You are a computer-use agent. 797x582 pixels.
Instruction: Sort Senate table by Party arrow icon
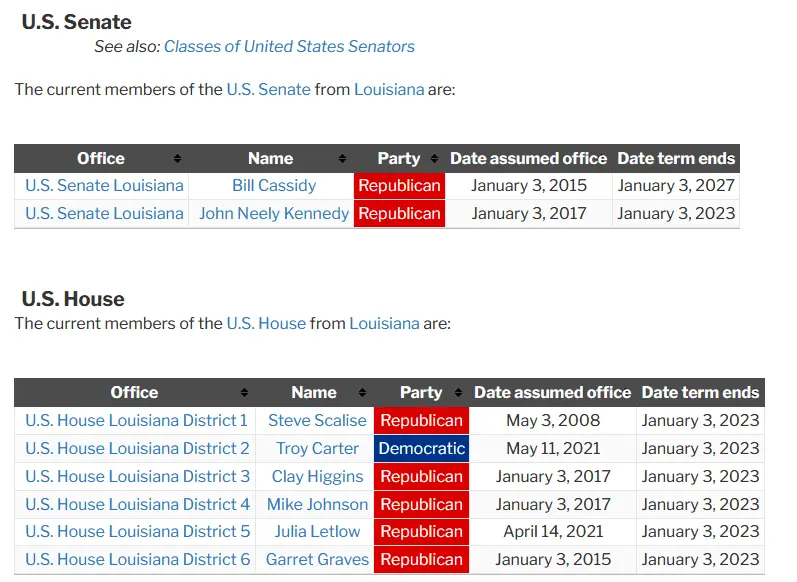click(434, 159)
